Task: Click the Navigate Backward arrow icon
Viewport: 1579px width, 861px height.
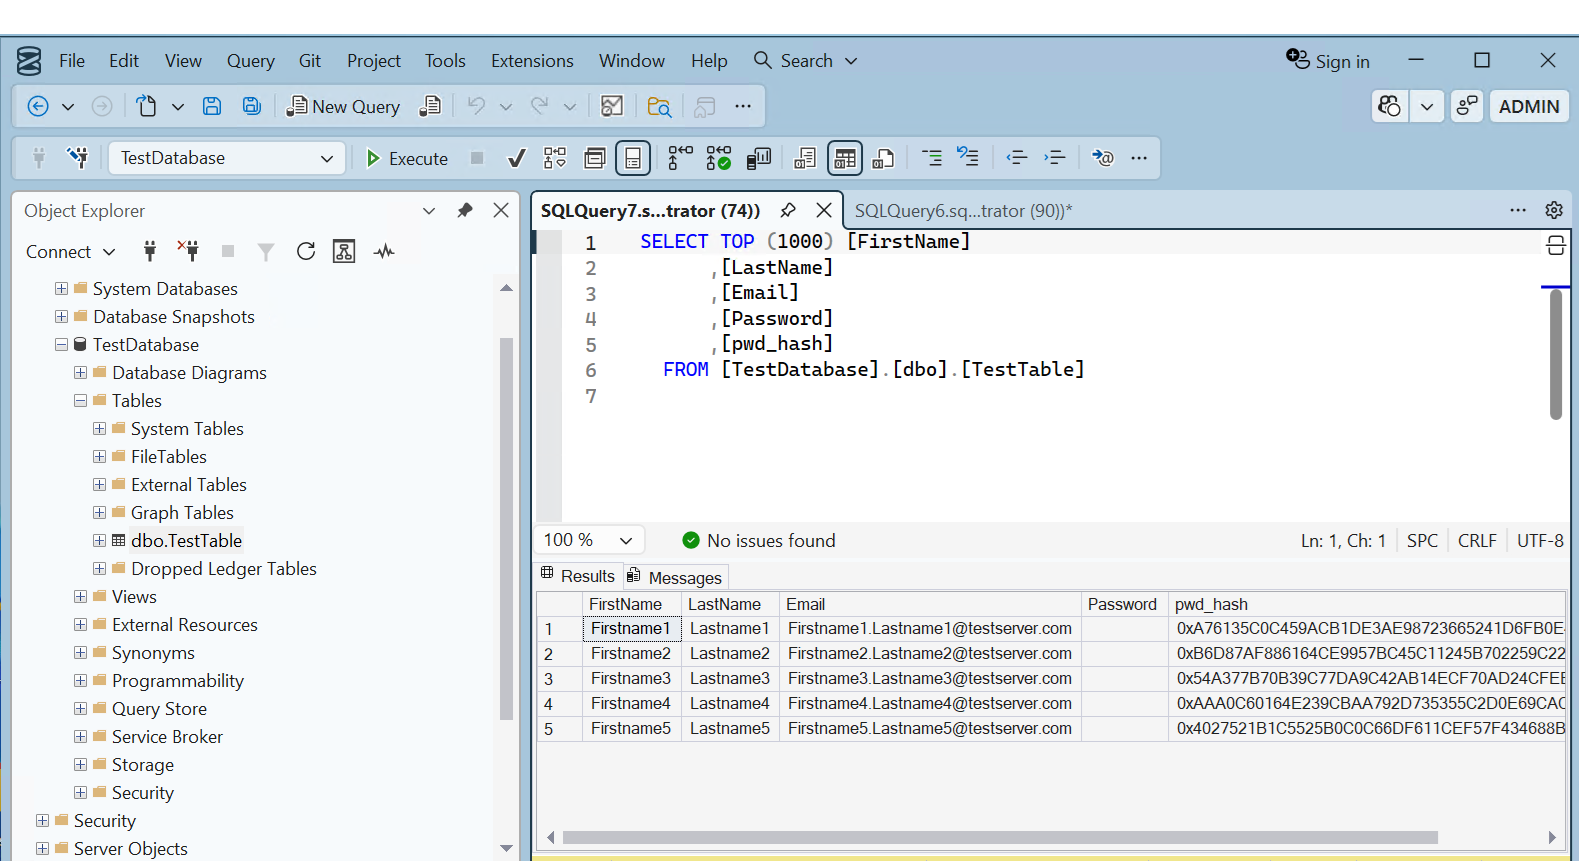Action: click(38, 106)
